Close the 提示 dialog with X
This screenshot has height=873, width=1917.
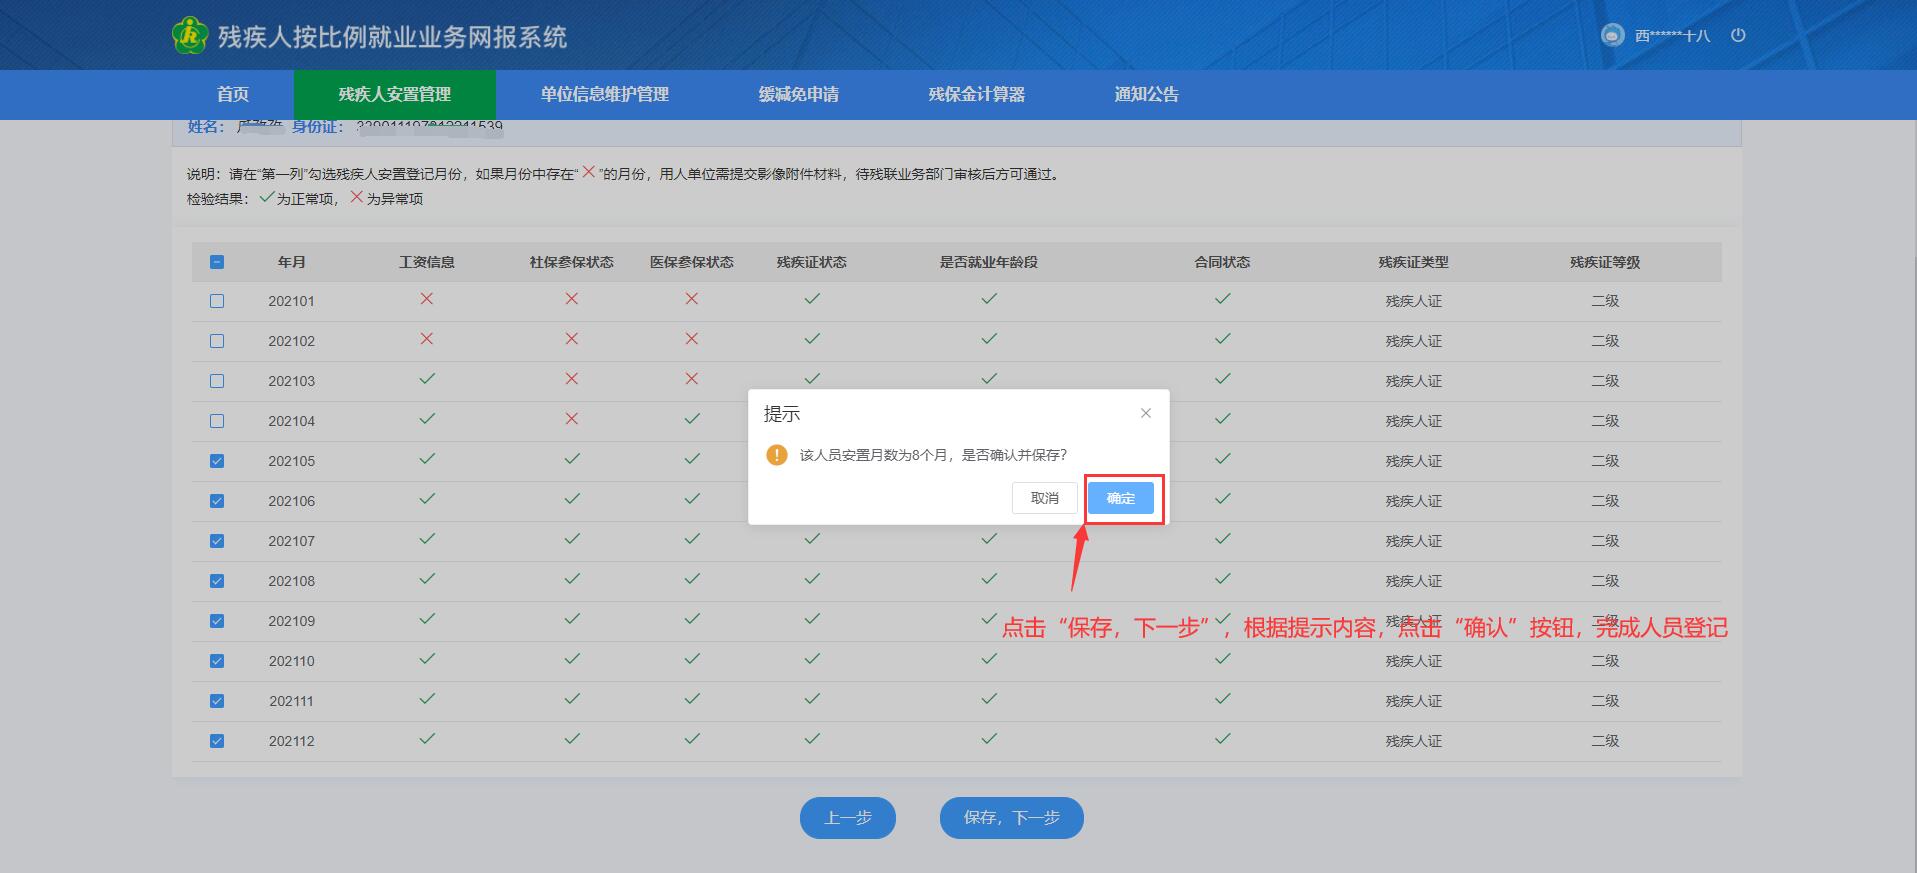[1146, 413]
